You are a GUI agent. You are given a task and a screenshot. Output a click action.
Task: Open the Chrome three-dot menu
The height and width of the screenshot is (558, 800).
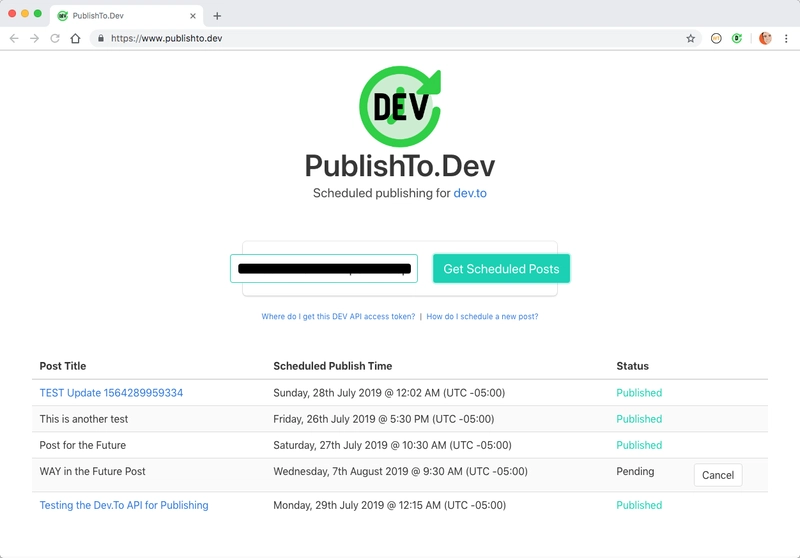(x=786, y=38)
